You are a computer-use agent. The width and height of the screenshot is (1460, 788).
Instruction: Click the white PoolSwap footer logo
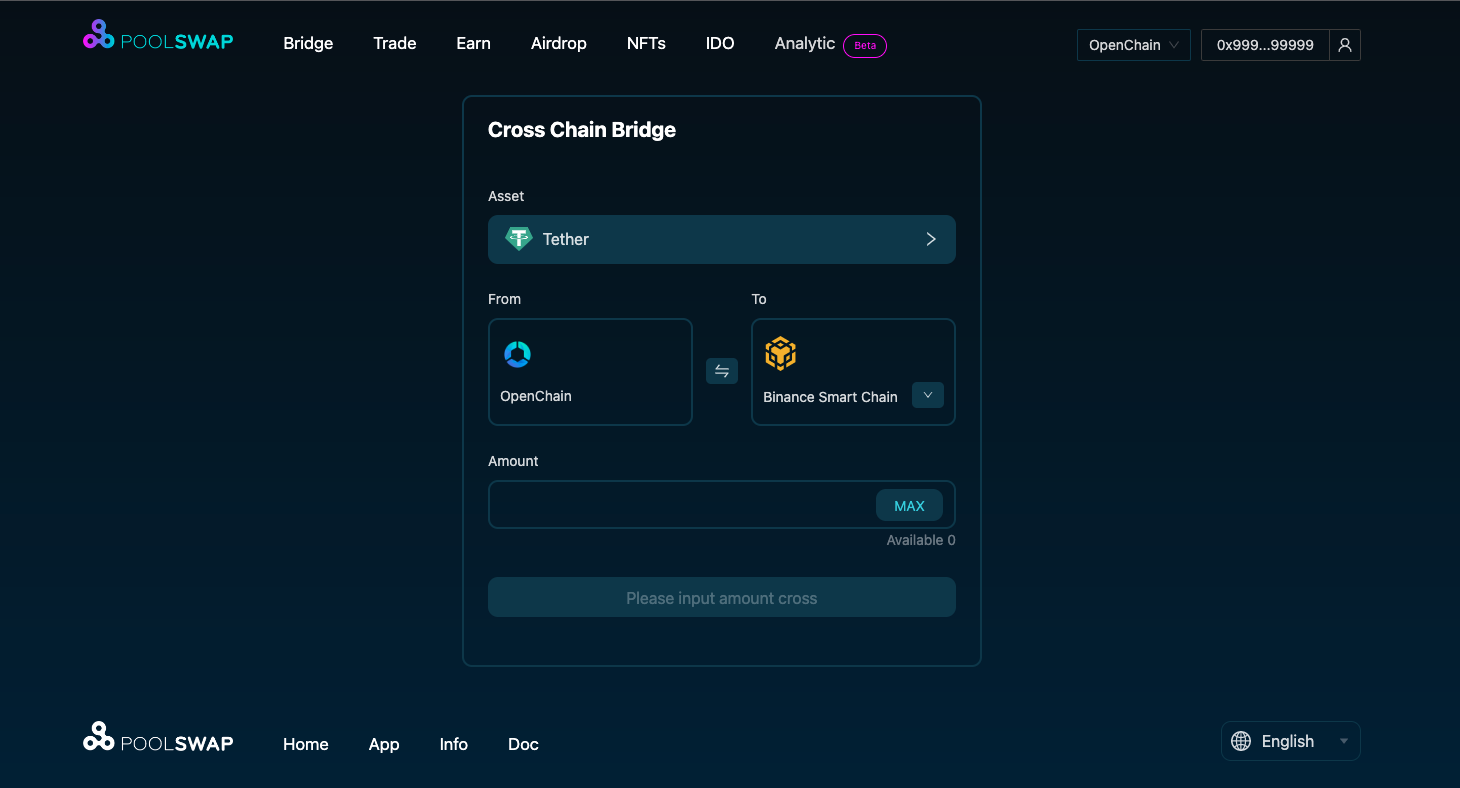[x=158, y=737]
